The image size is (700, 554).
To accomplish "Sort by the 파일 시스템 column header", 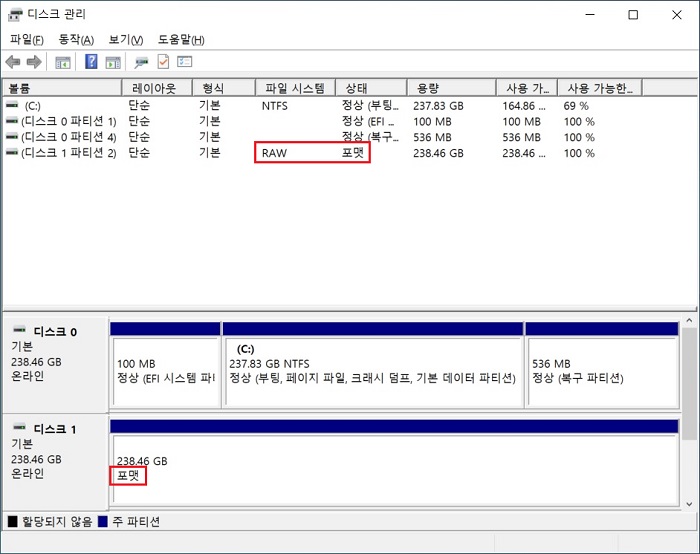I will pyautogui.click(x=296, y=88).
